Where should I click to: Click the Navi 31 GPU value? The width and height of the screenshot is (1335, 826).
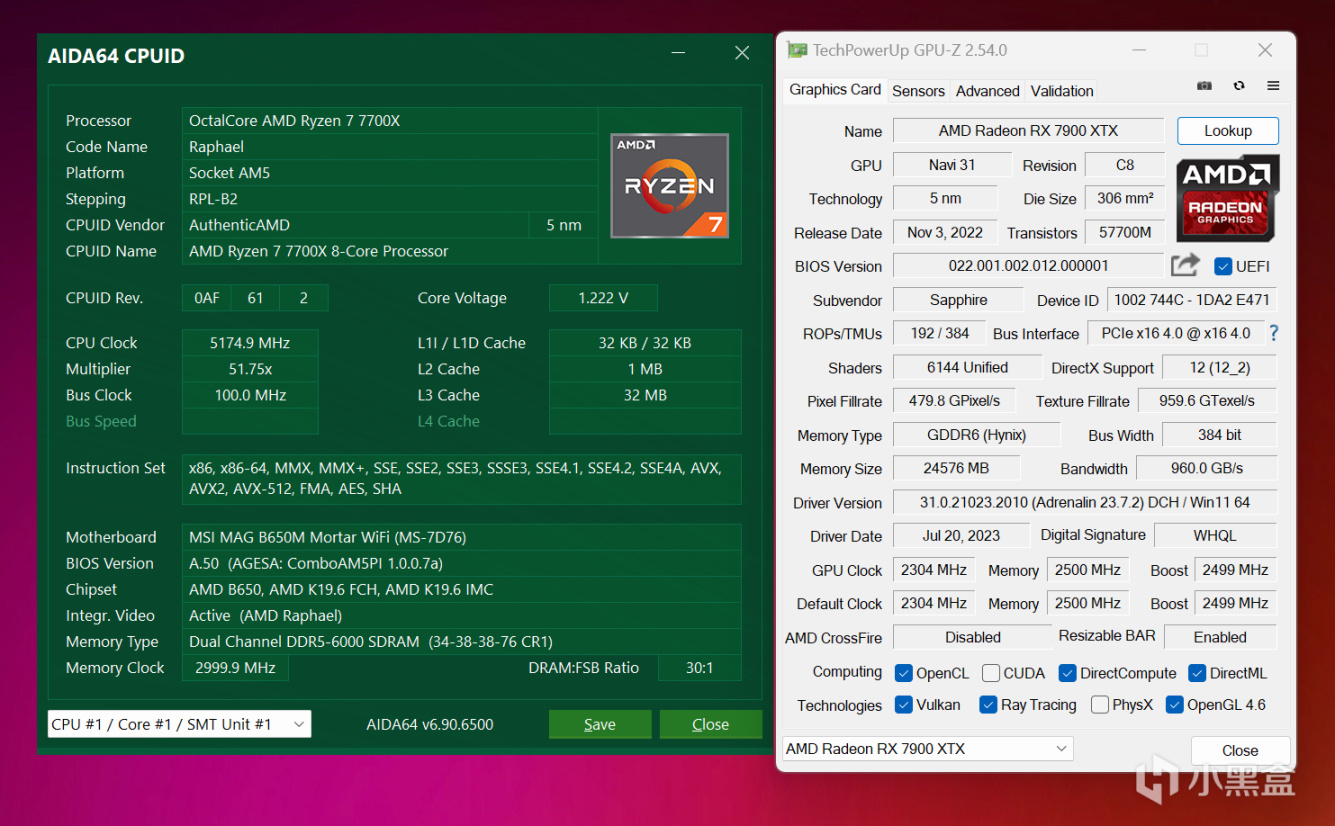tap(951, 165)
